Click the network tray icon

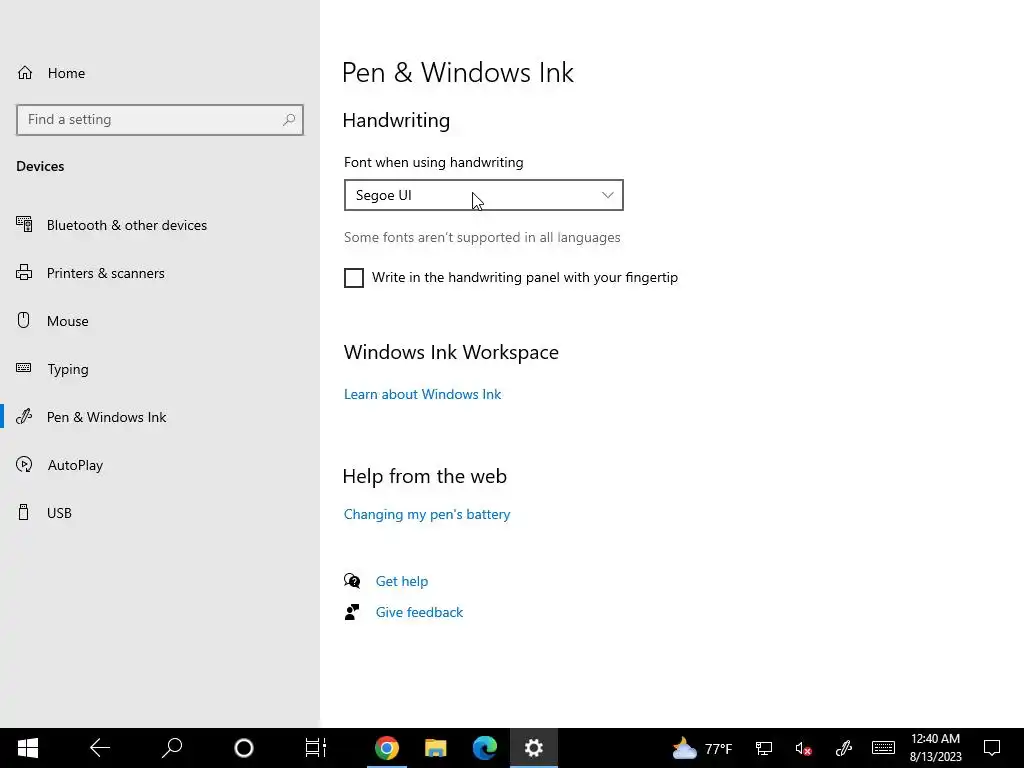(x=764, y=748)
